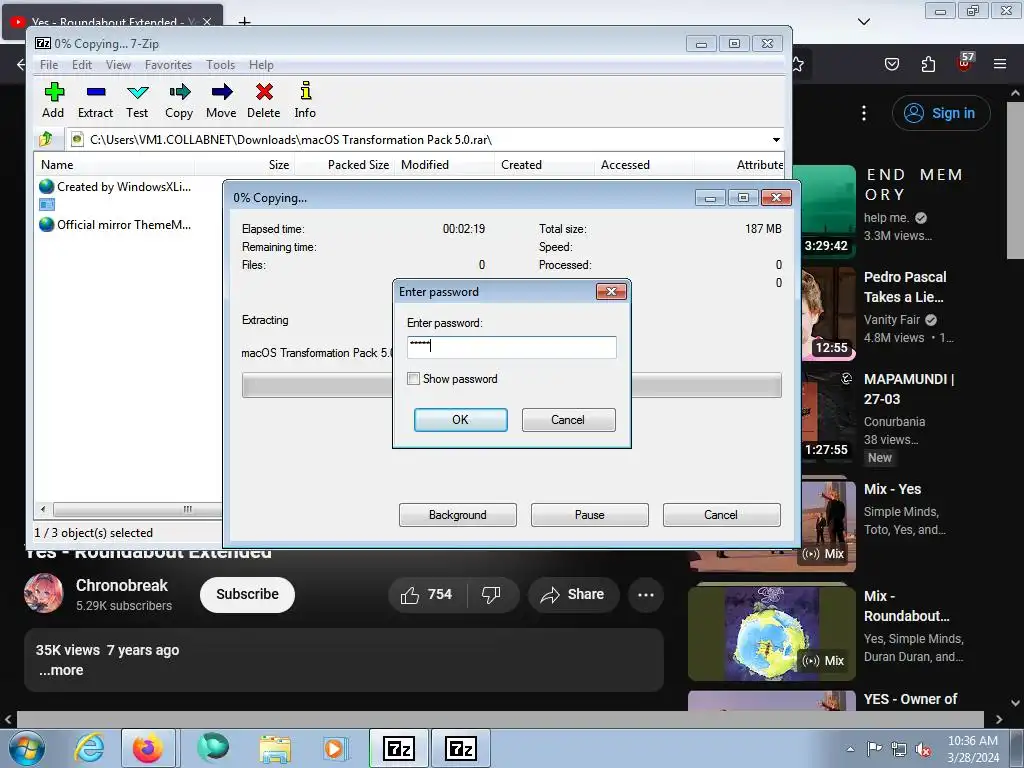Open the View menu in 7-Zip

click(x=118, y=65)
